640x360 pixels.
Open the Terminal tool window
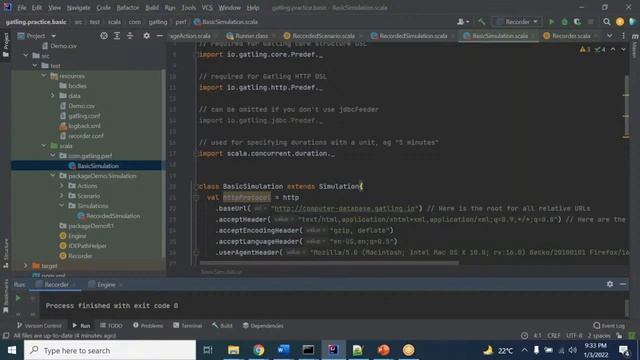tap(187, 326)
